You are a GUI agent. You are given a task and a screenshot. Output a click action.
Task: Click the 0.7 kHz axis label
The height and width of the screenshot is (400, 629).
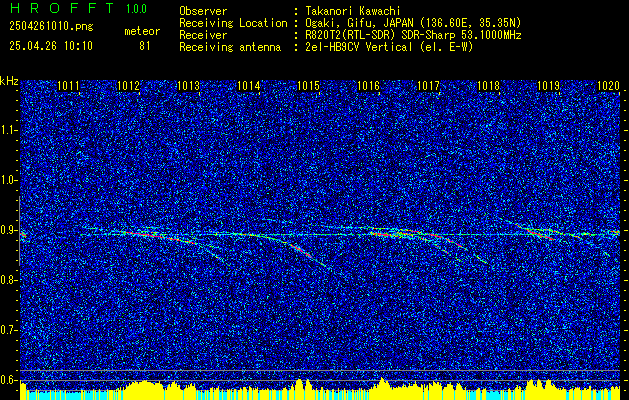(x=8, y=330)
